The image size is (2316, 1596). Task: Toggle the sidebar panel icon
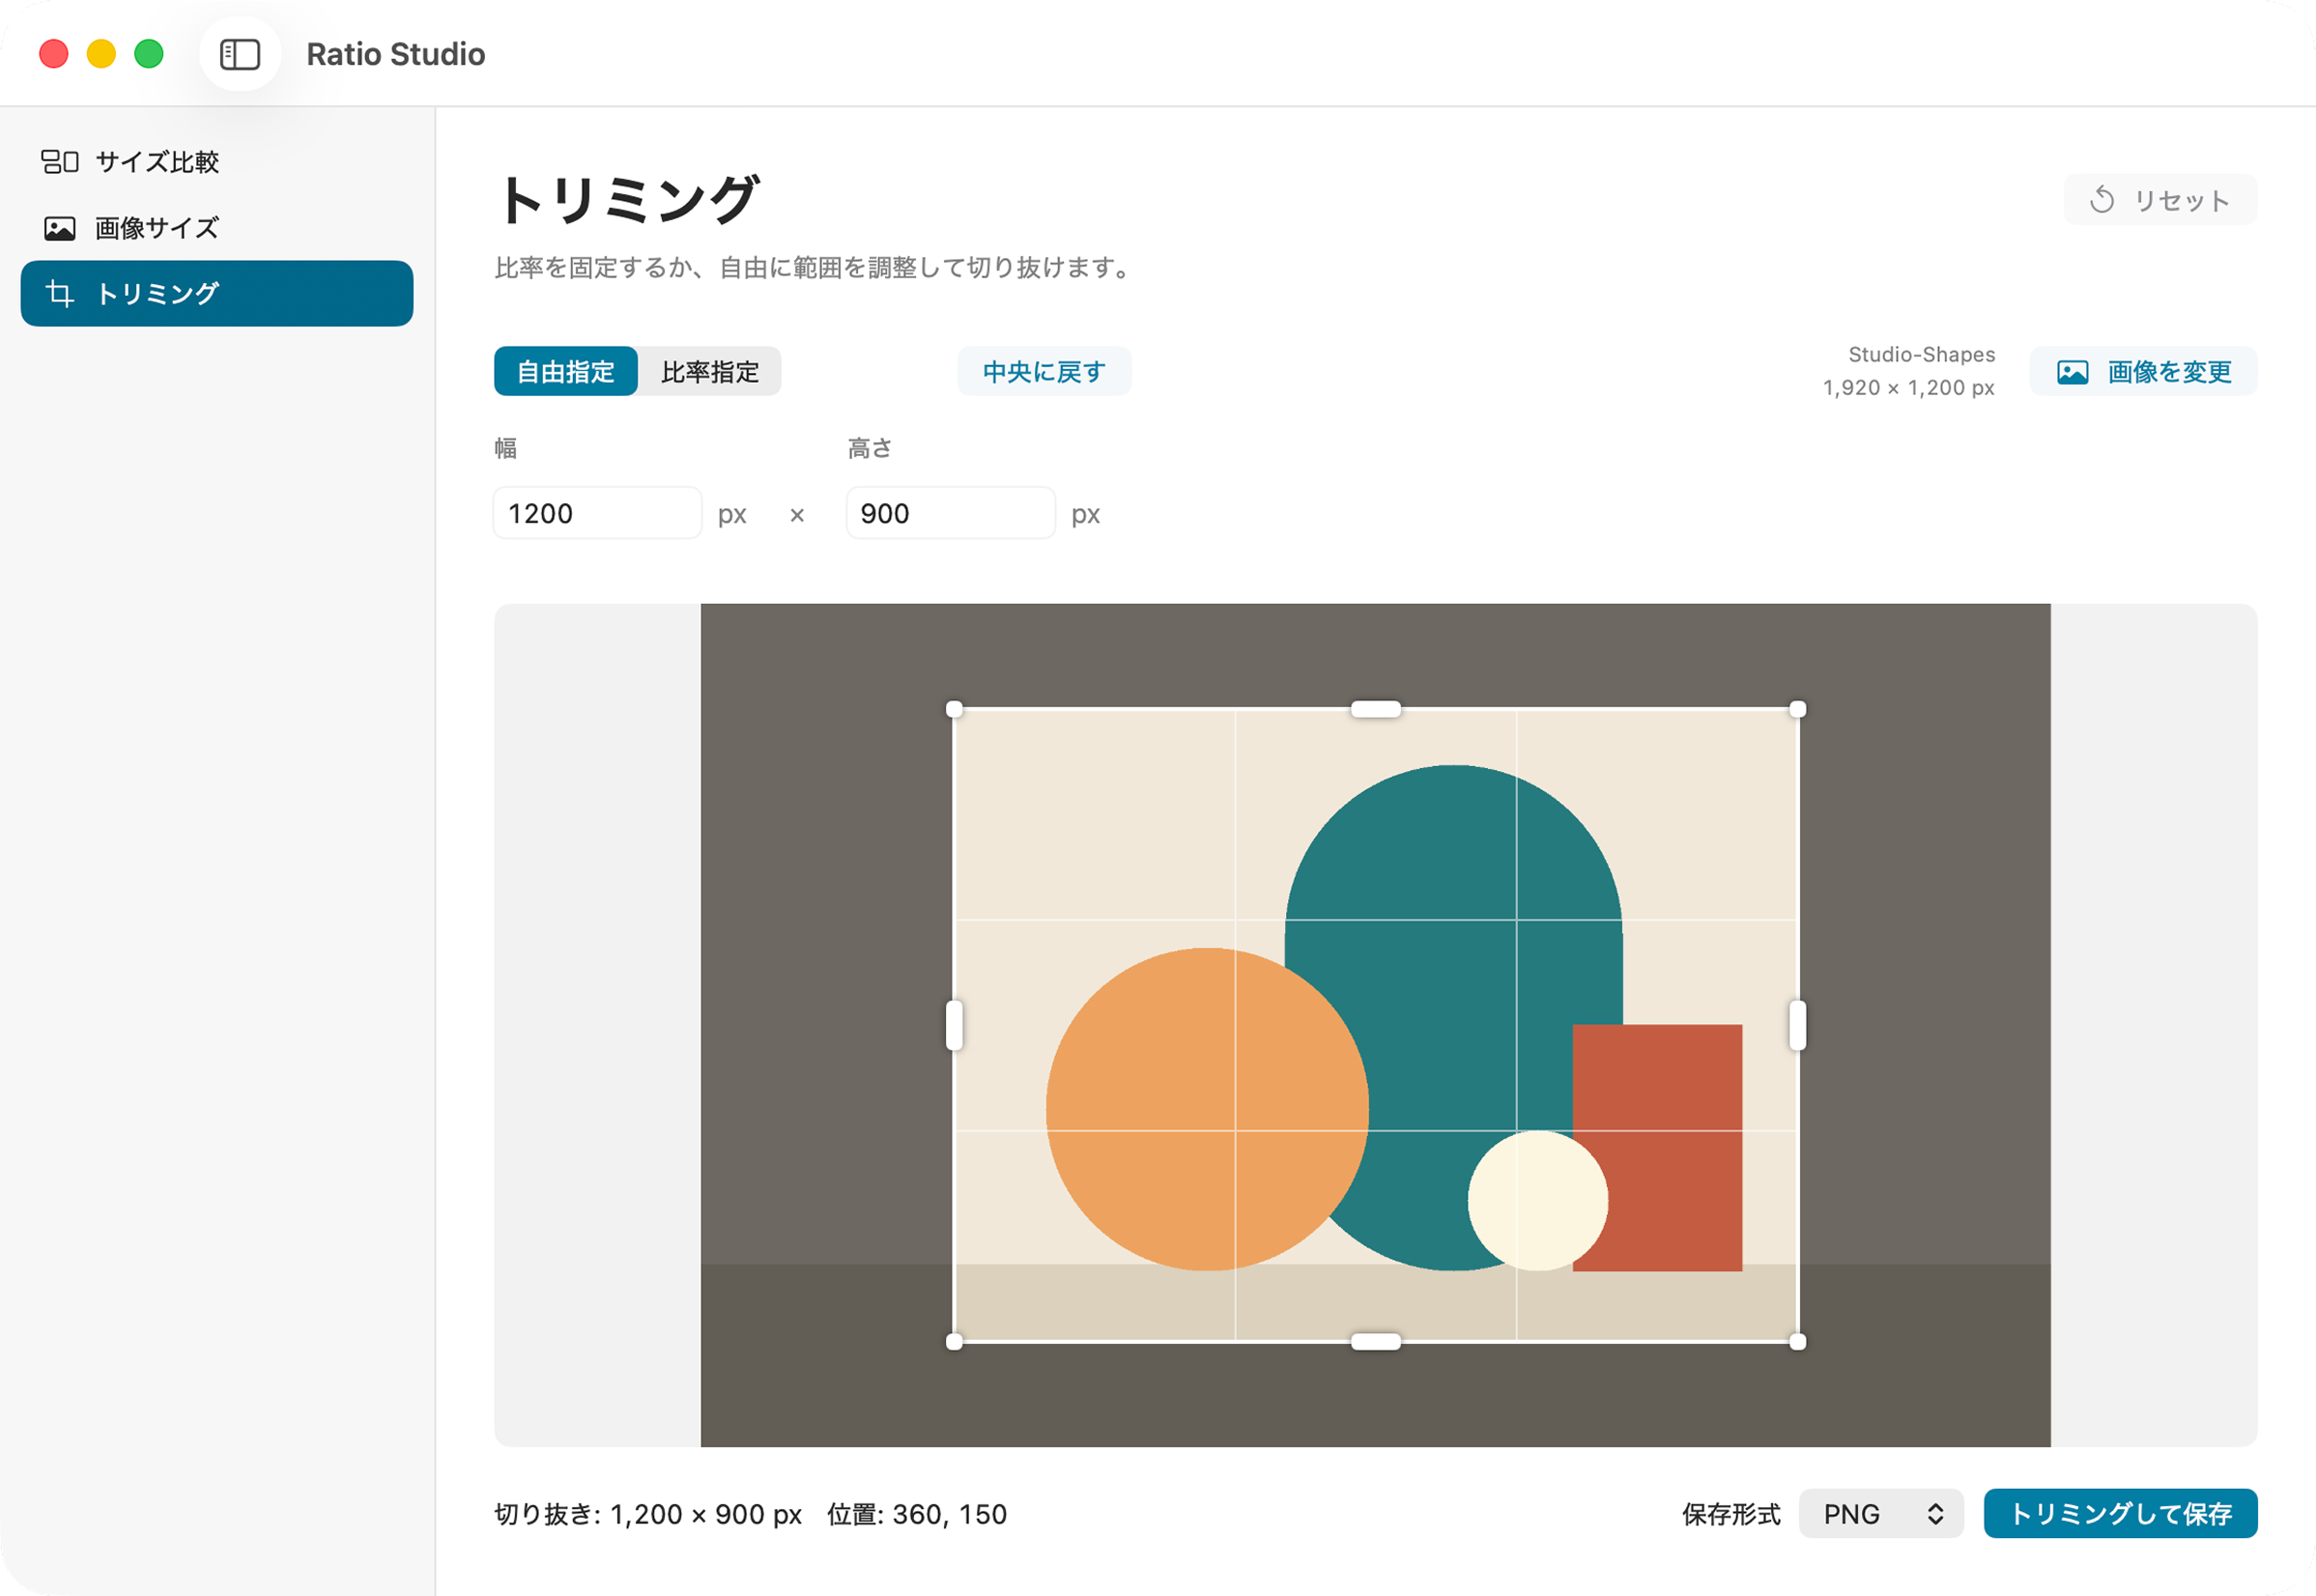240,54
